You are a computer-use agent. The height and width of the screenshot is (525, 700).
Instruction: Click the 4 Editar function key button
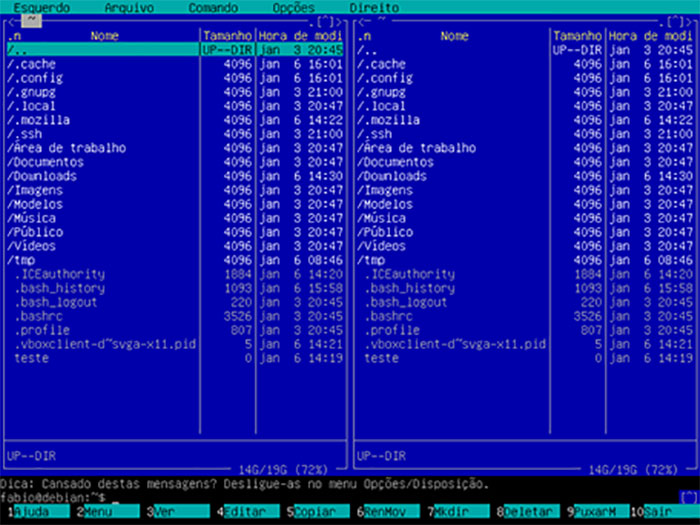(x=248, y=512)
